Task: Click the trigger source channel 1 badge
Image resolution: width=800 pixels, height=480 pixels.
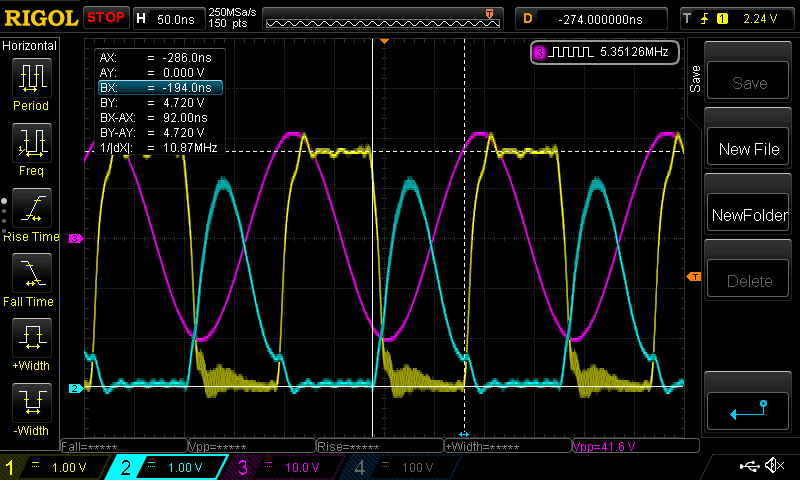Action: coord(722,19)
